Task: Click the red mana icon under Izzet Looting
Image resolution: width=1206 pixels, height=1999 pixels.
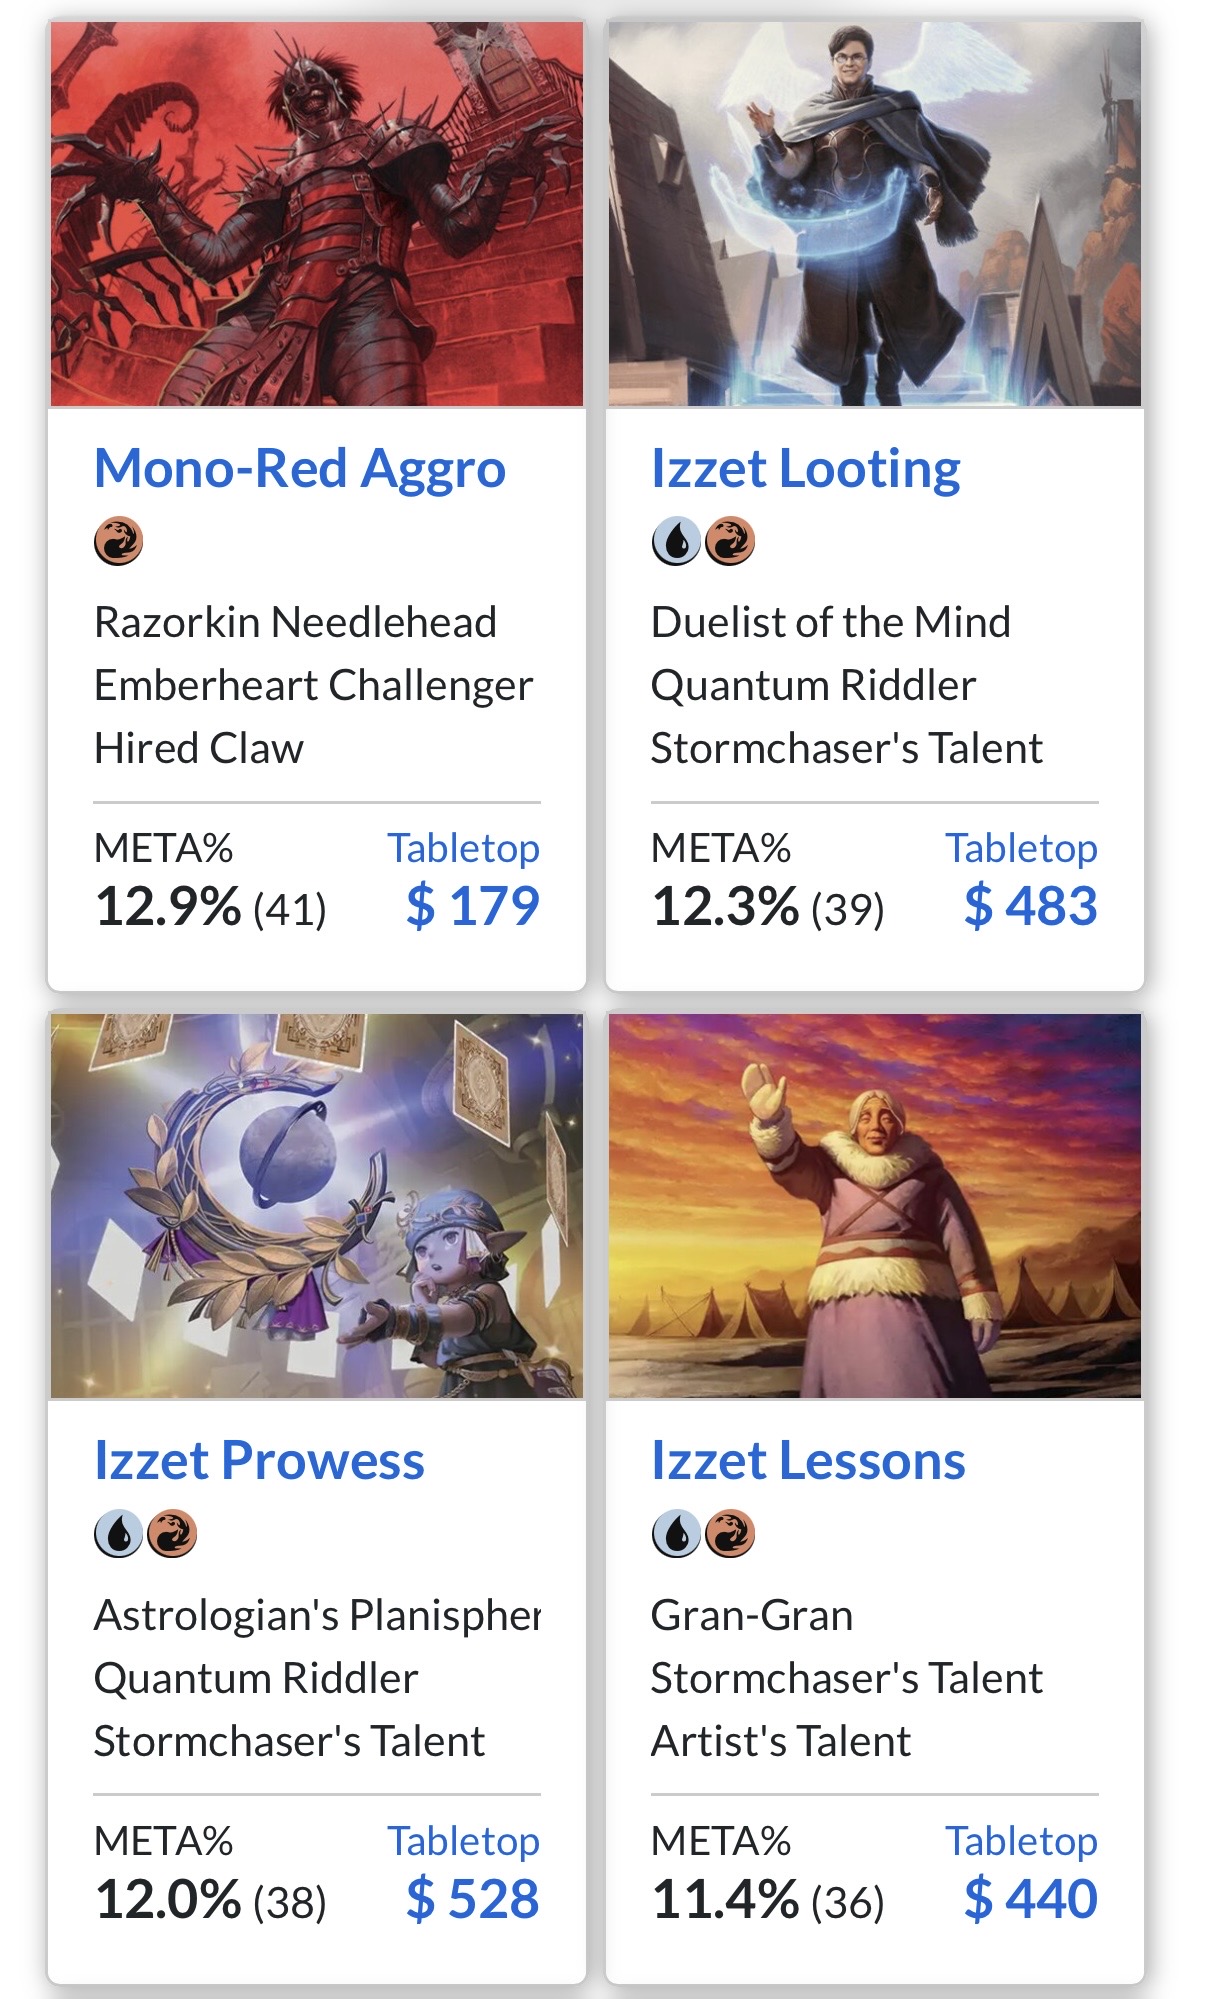Action: [730, 542]
